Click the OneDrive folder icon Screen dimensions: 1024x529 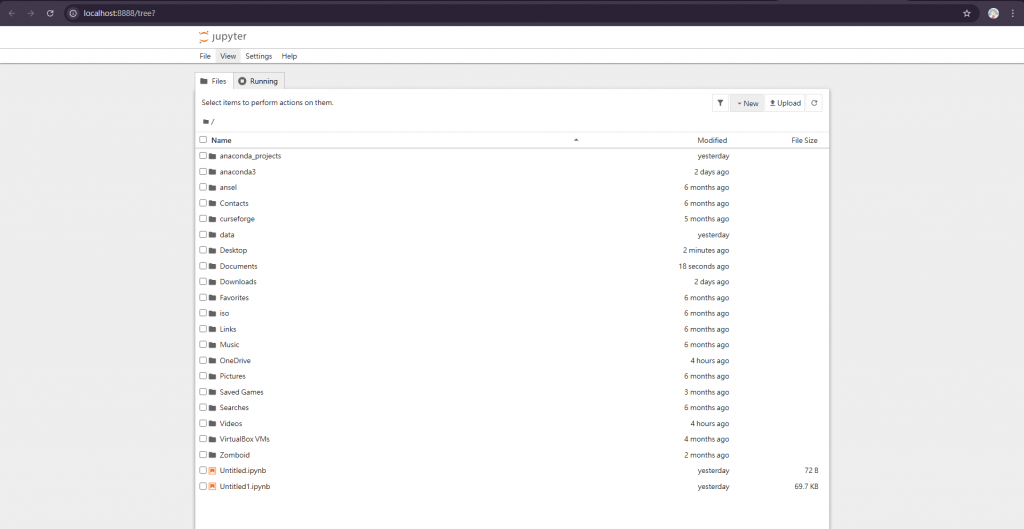pyautogui.click(x=212, y=361)
